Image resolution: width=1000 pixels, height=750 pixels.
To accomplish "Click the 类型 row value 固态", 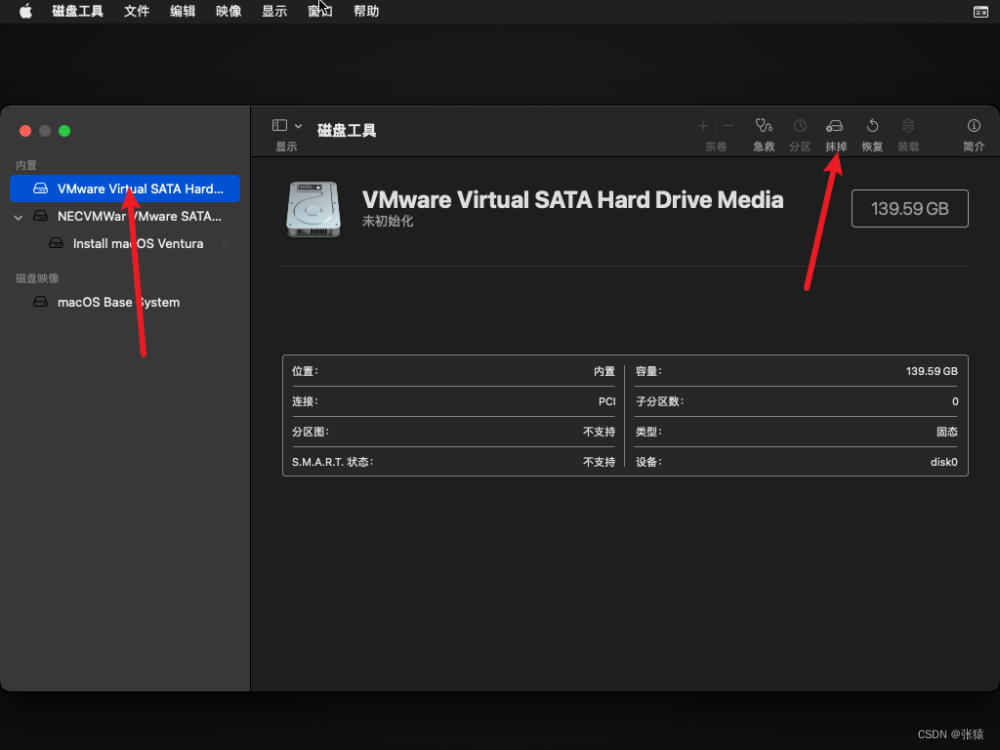I will [x=947, y=432].
